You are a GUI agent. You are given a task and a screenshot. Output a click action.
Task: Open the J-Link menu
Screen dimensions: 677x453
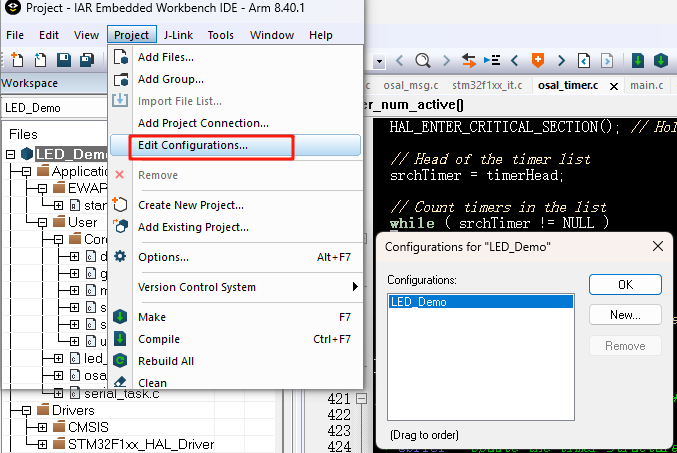(x=178, y=35)
